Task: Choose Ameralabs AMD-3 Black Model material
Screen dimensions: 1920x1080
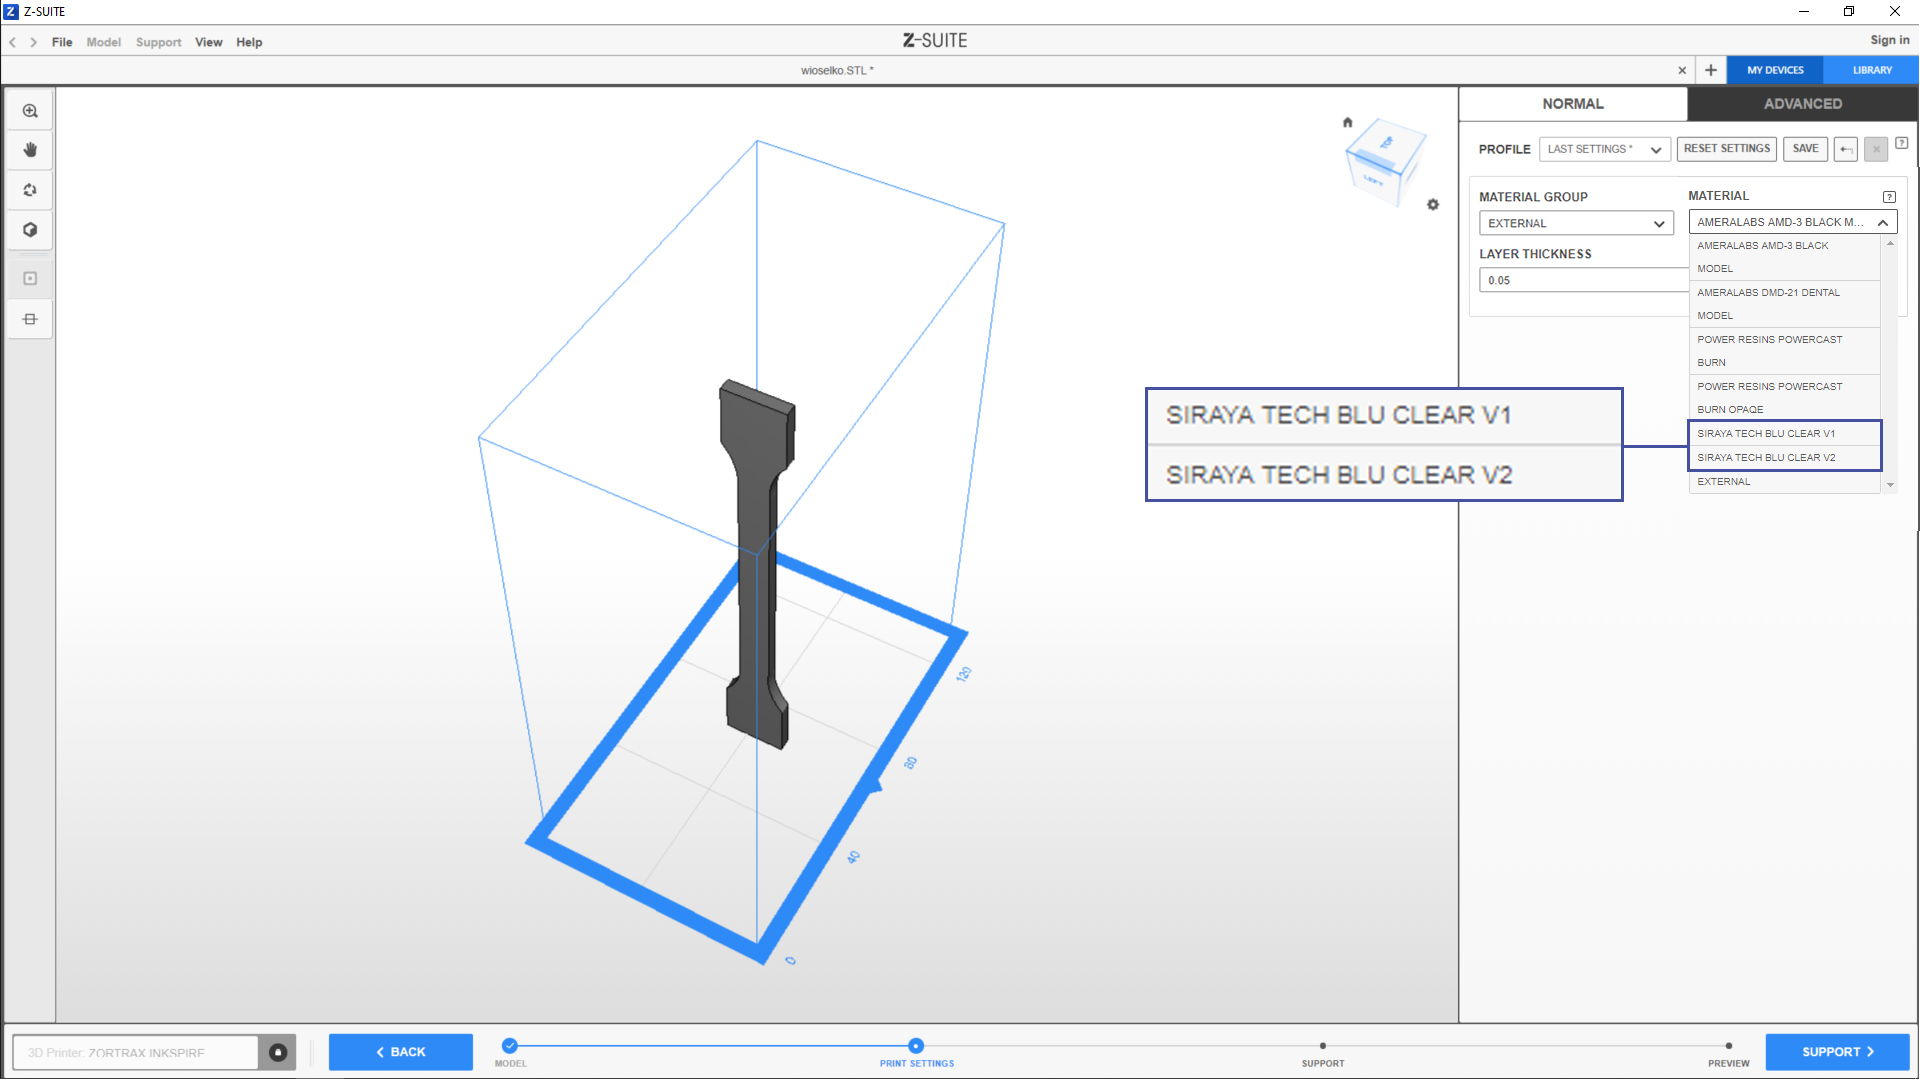Action: (1785, 257)
